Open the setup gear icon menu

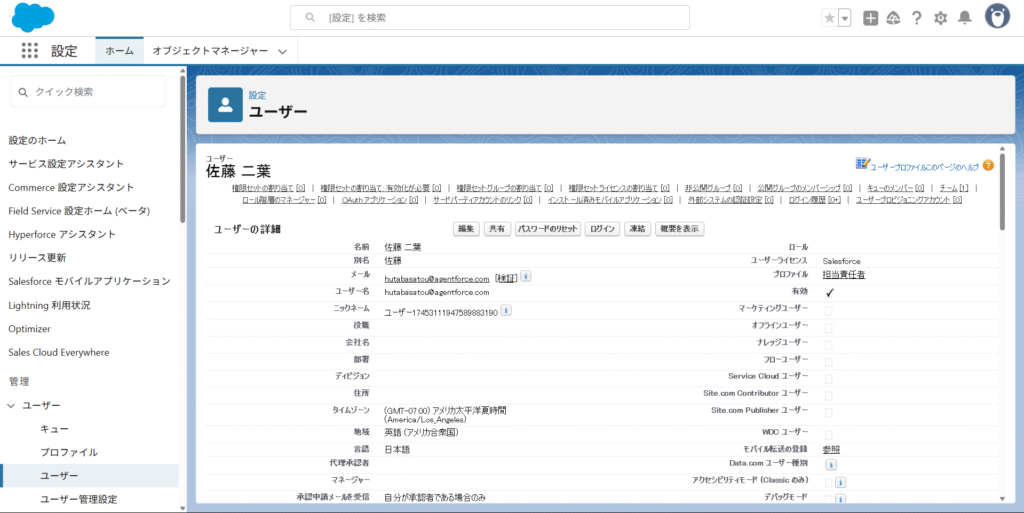940,18
